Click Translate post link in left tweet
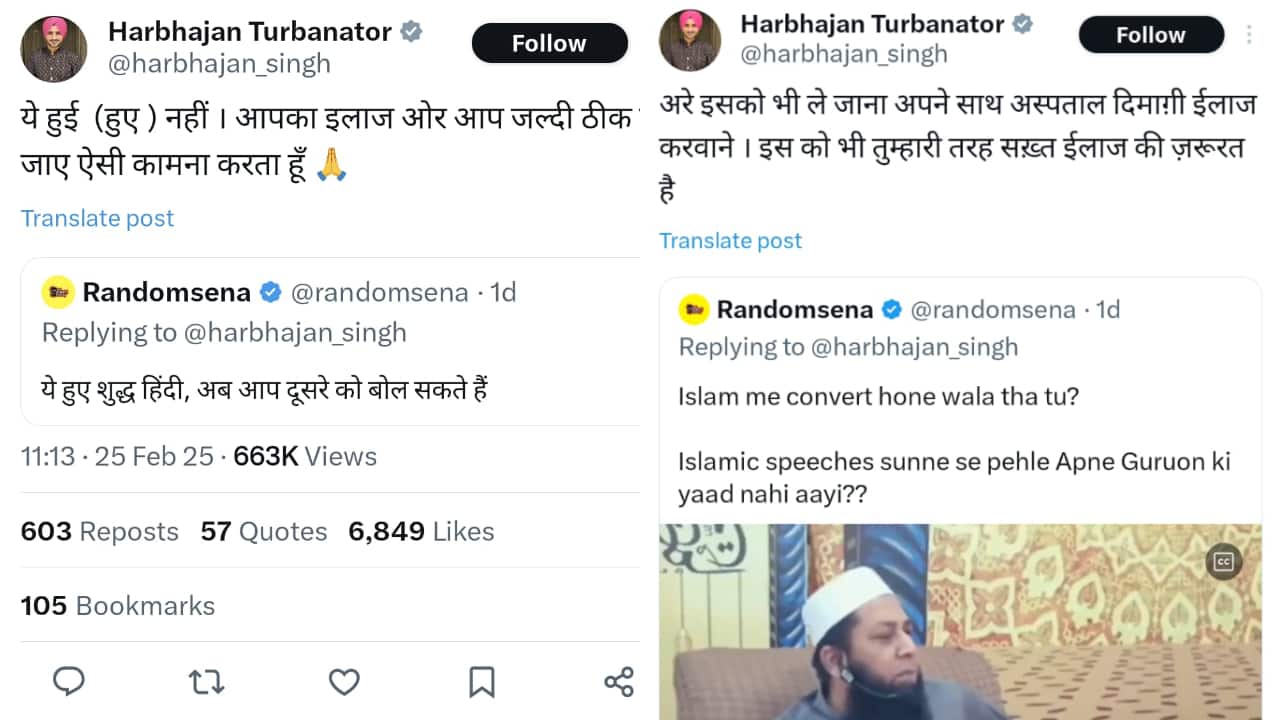The width and height of the screenshot is (1280, 720). [x=97, y=218]
